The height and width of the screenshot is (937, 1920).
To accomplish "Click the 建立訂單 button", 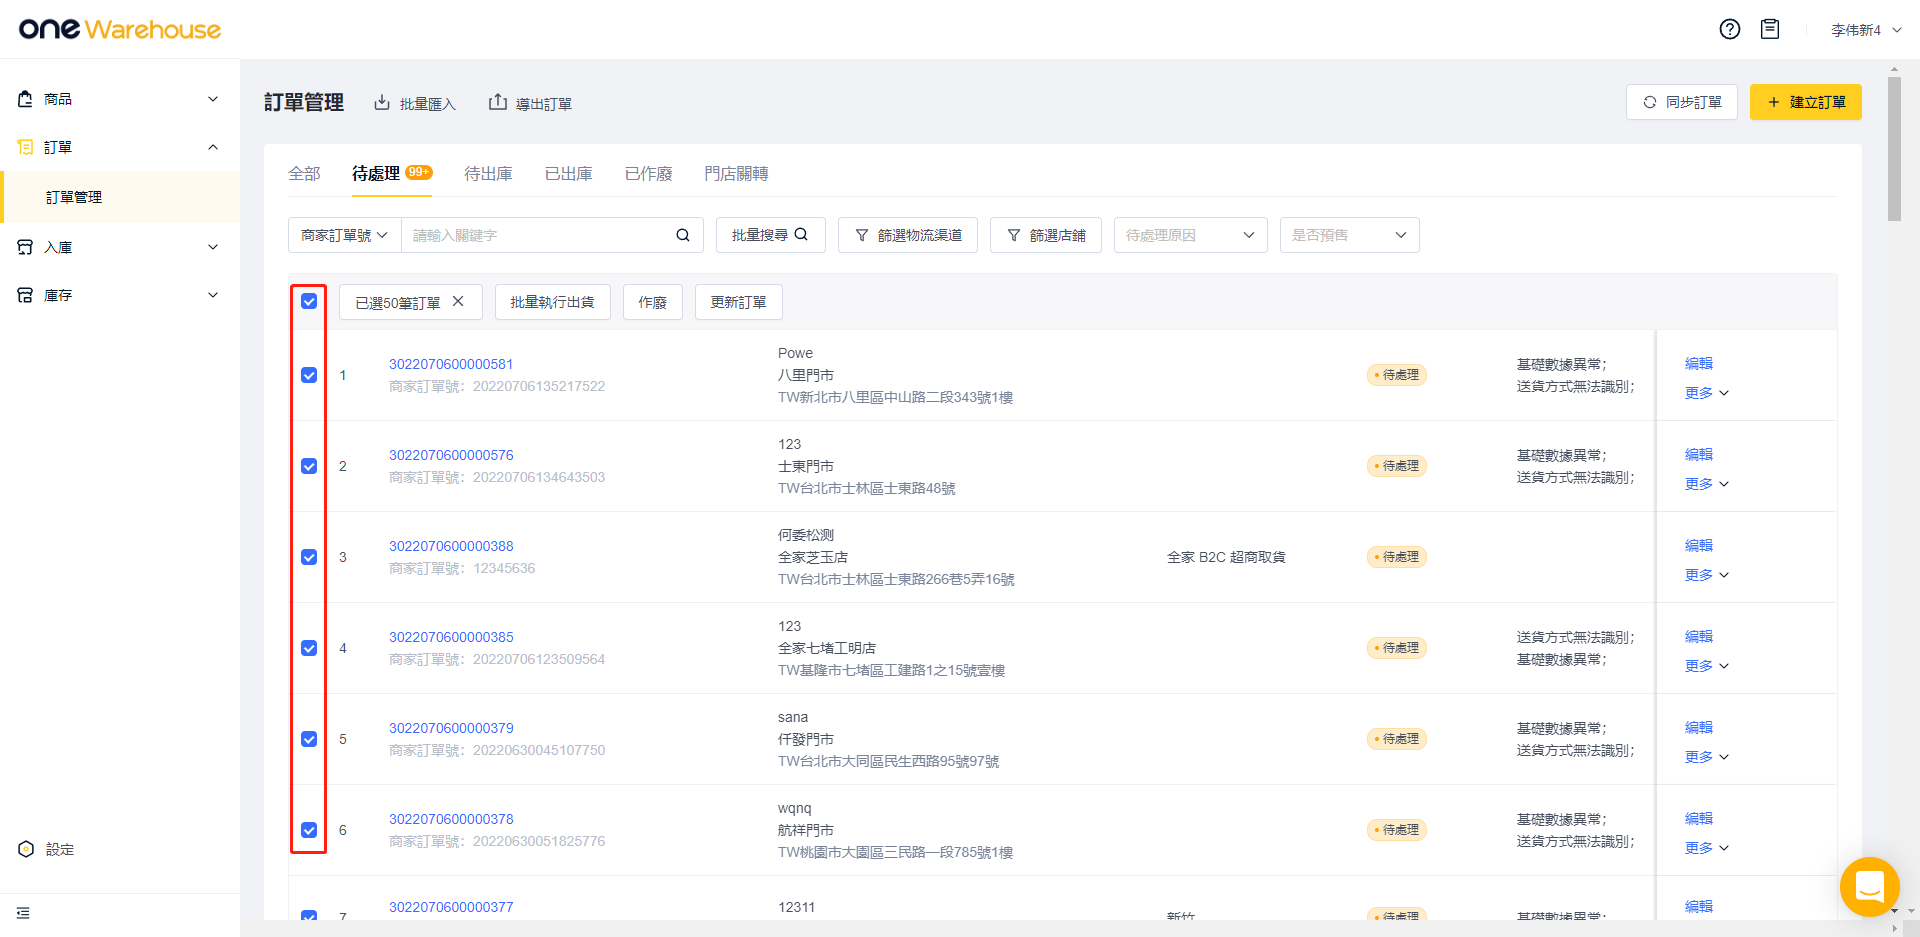I will 1805,102.
